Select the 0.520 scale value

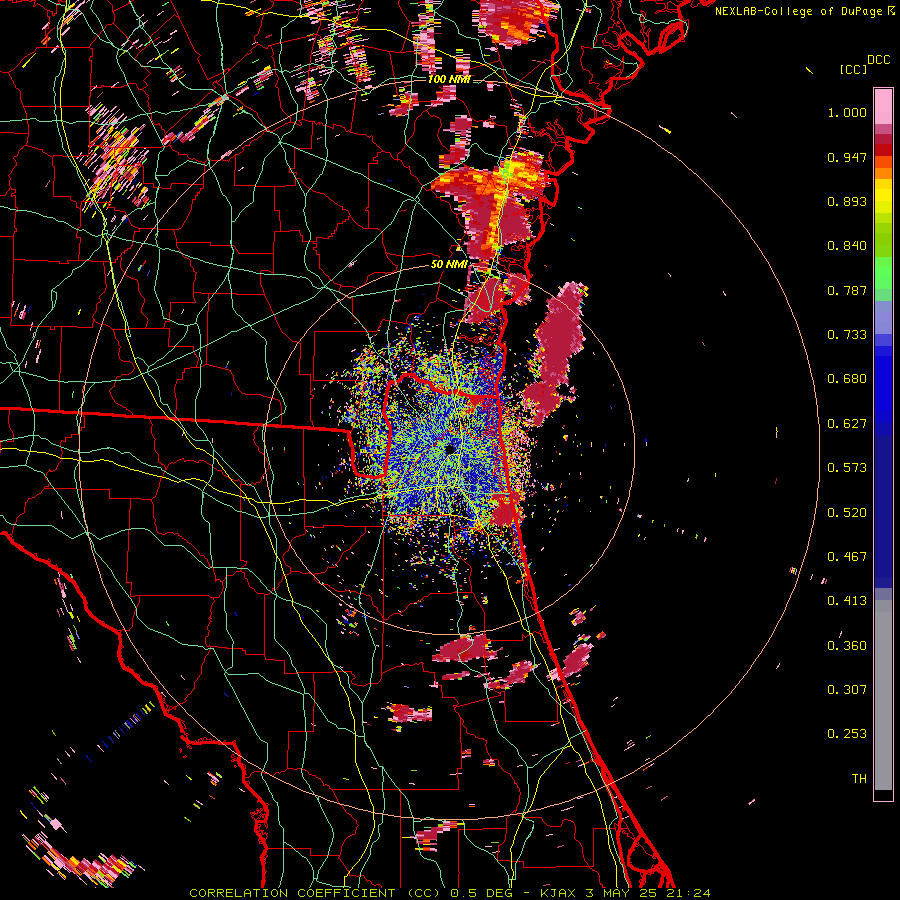coord(847,513)
